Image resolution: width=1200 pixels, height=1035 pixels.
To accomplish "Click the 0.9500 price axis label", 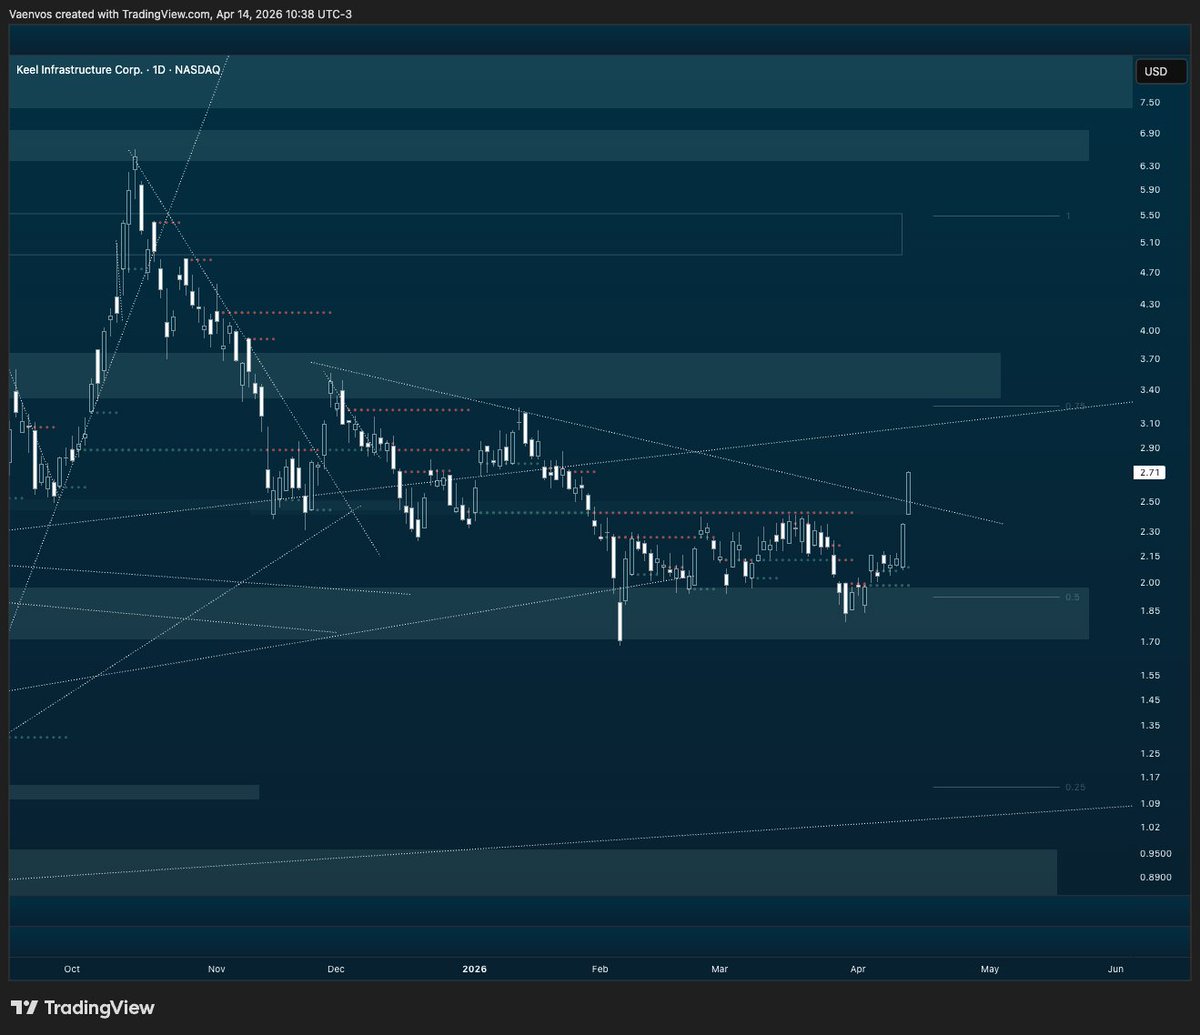I will point(1155,855).
